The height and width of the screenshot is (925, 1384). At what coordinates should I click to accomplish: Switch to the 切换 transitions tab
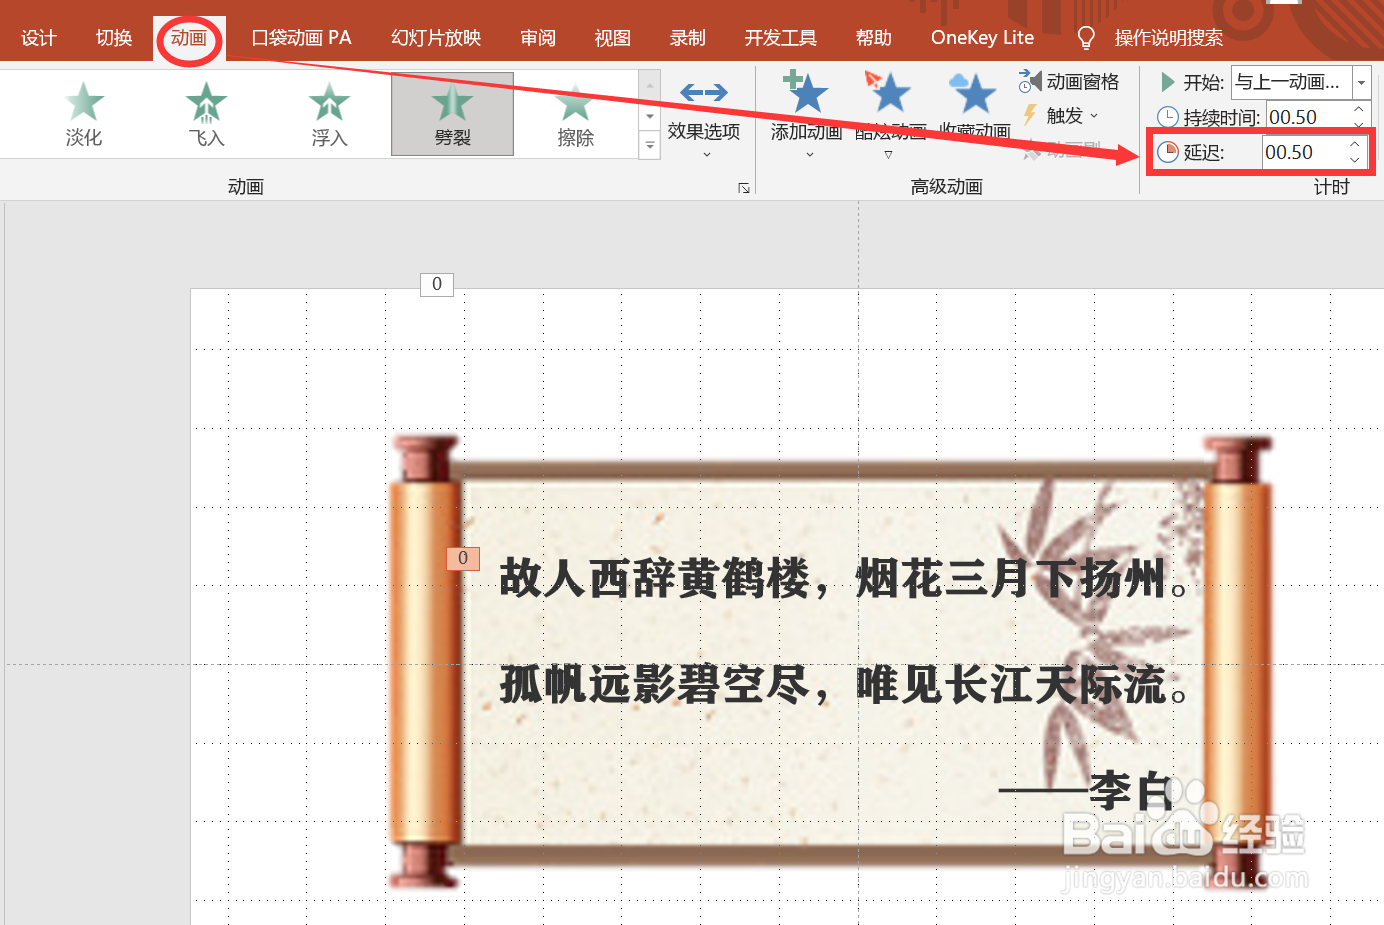[x=114, y=38]
